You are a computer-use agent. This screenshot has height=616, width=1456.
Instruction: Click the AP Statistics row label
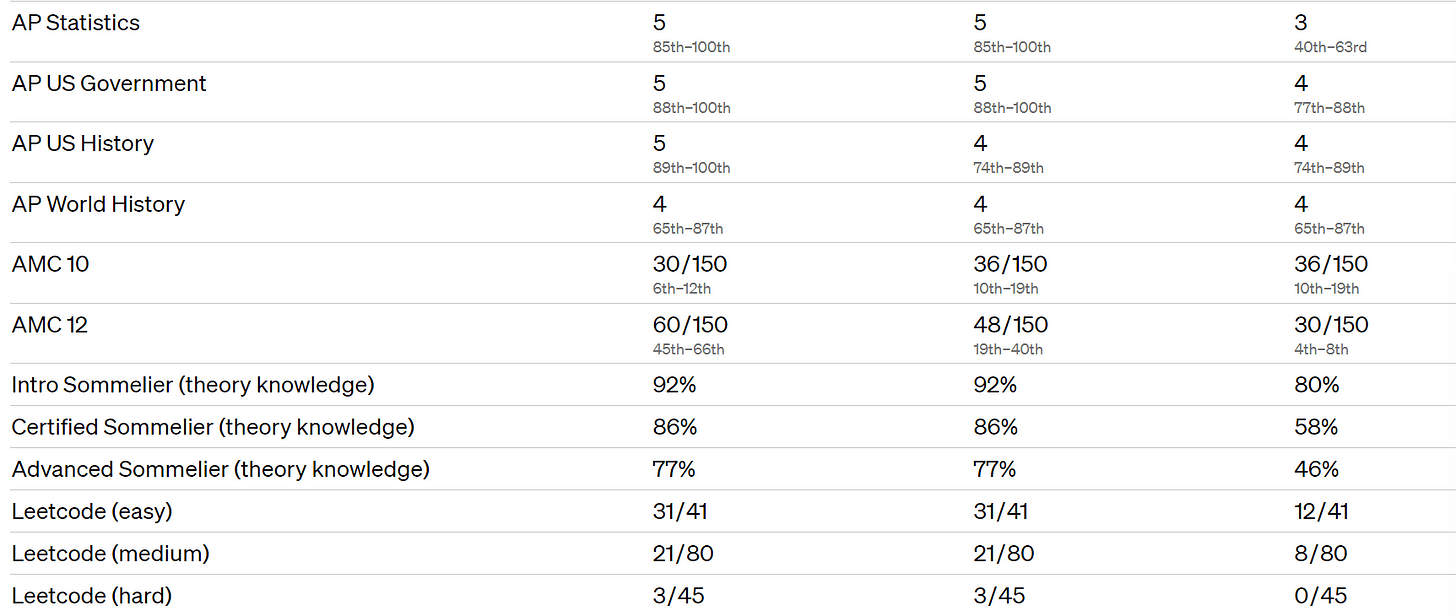point(76,23)
